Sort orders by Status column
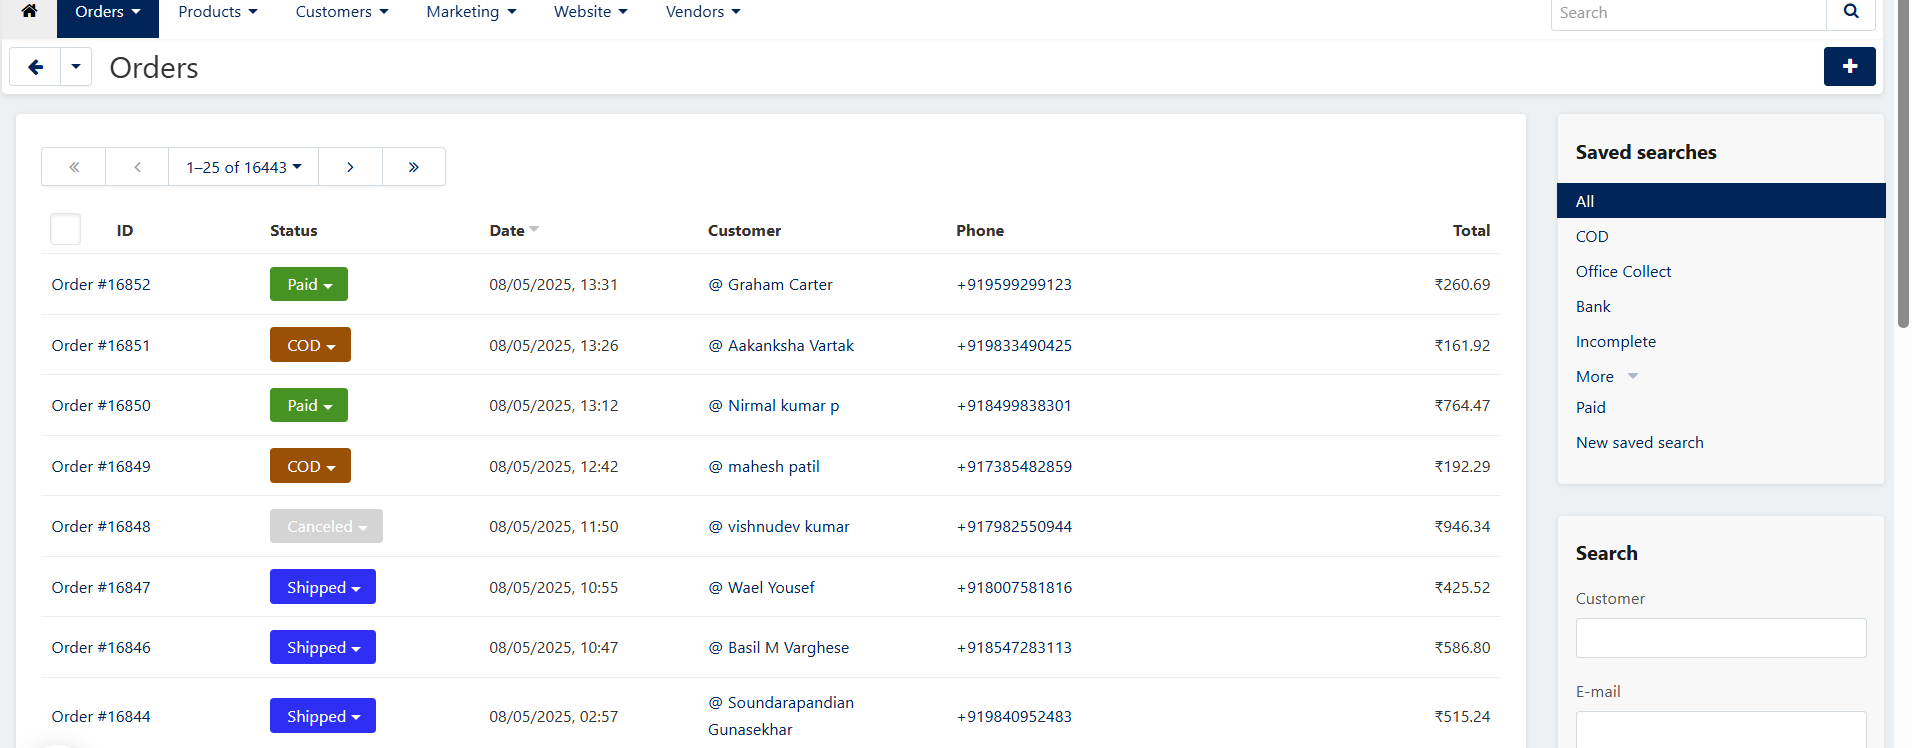Image resolution: width=1912 pixels, height=748 pixels. click(x=293, y=230)
